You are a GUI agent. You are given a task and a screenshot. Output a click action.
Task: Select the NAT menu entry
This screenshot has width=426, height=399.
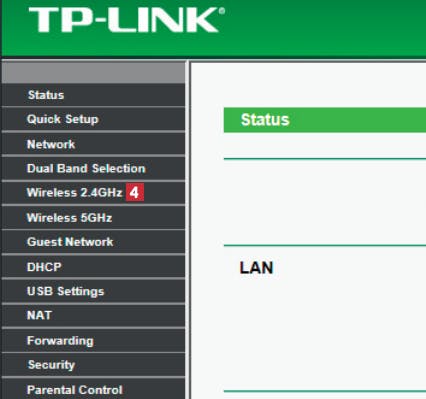(x=93, y=315)
